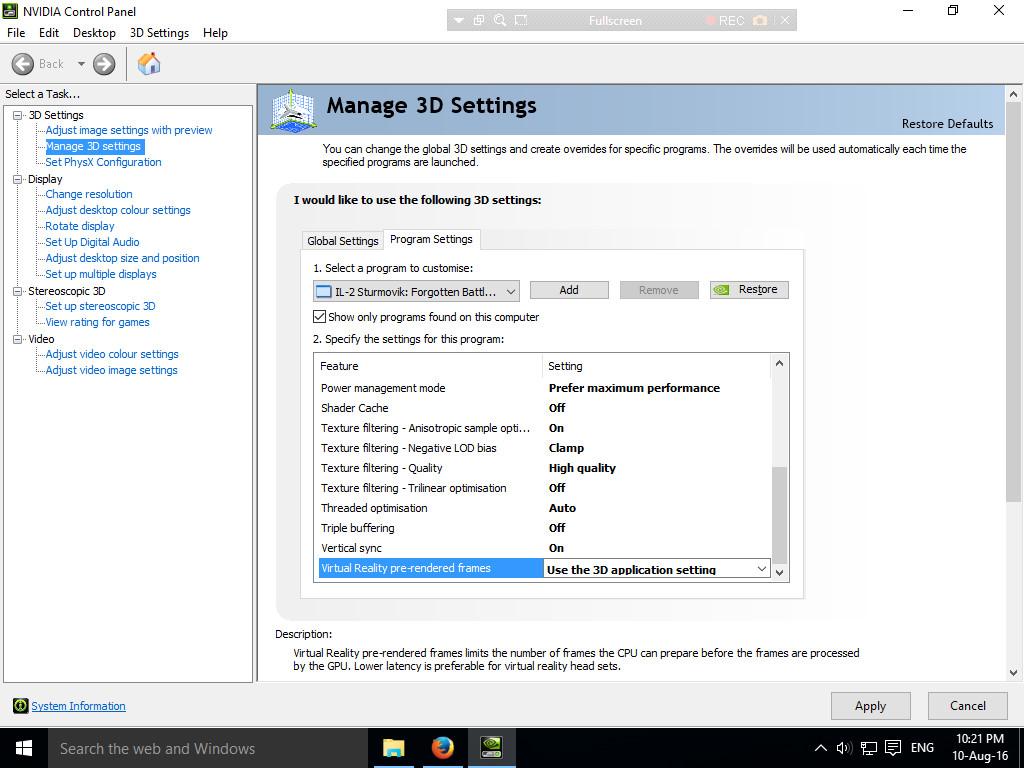This screenshot has width=1024, height=768.
Task: Switch to the Global Settings tab
Action: 343,241
